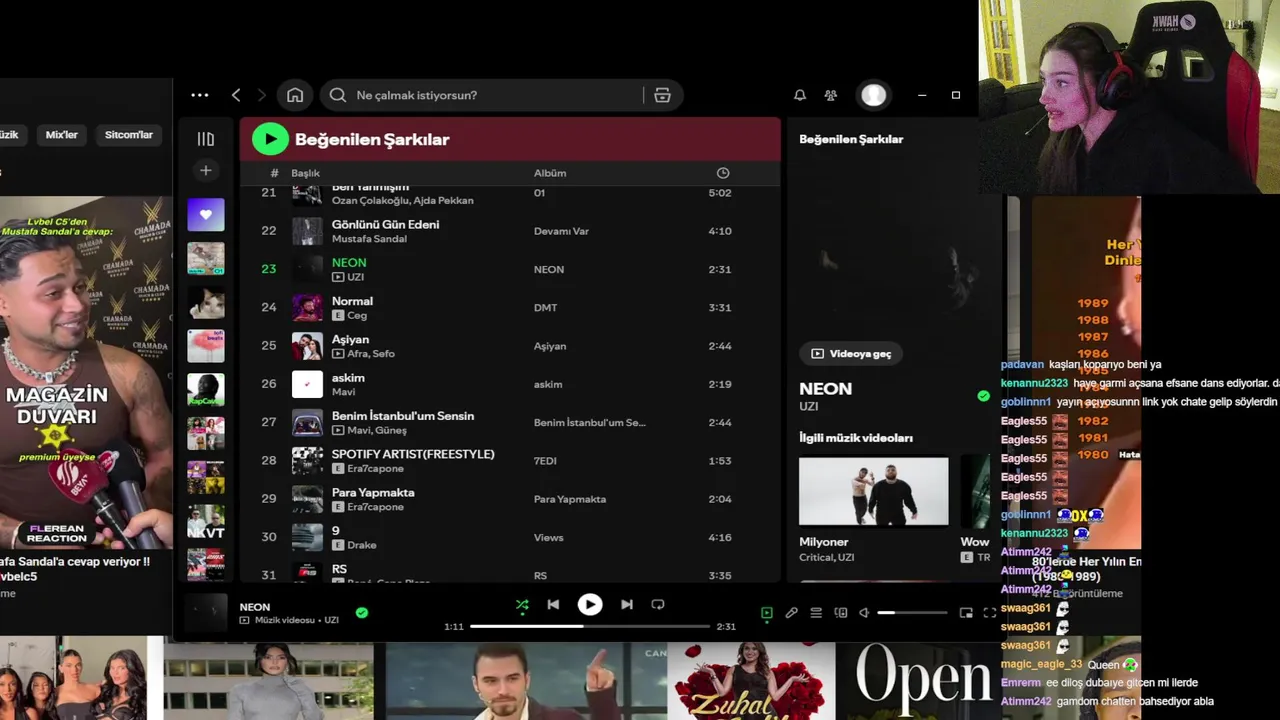Open the Spotify Home page
This screenshot has width=1280, height=720.
coord(295,95)
